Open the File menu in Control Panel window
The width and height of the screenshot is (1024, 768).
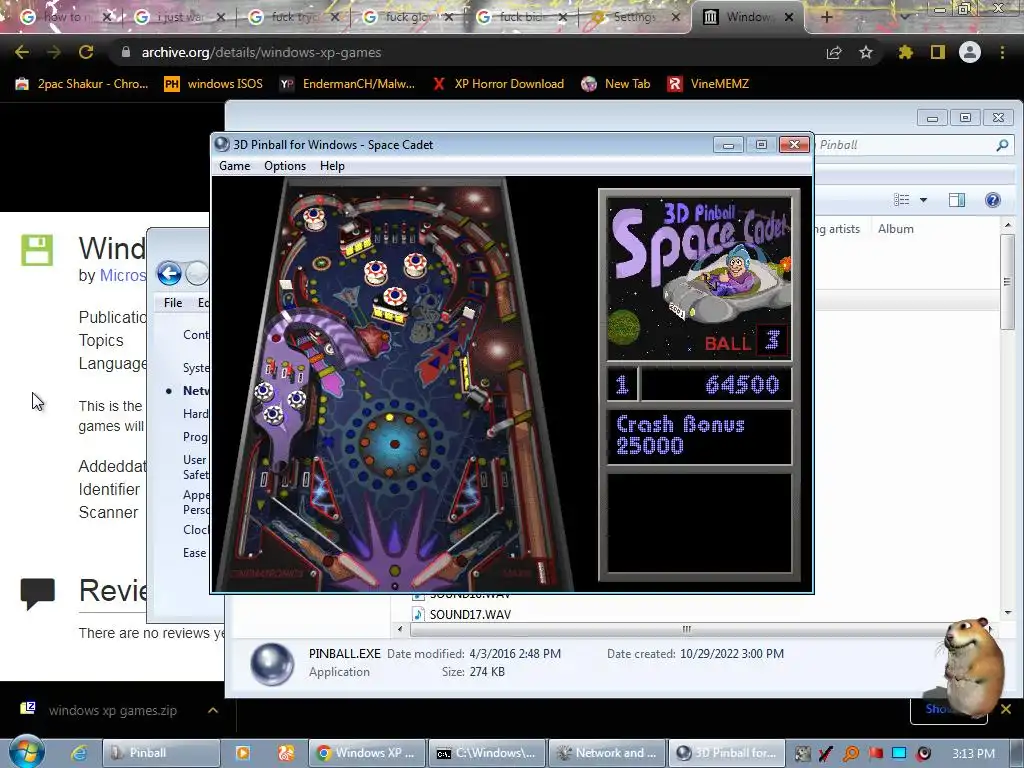173,303
